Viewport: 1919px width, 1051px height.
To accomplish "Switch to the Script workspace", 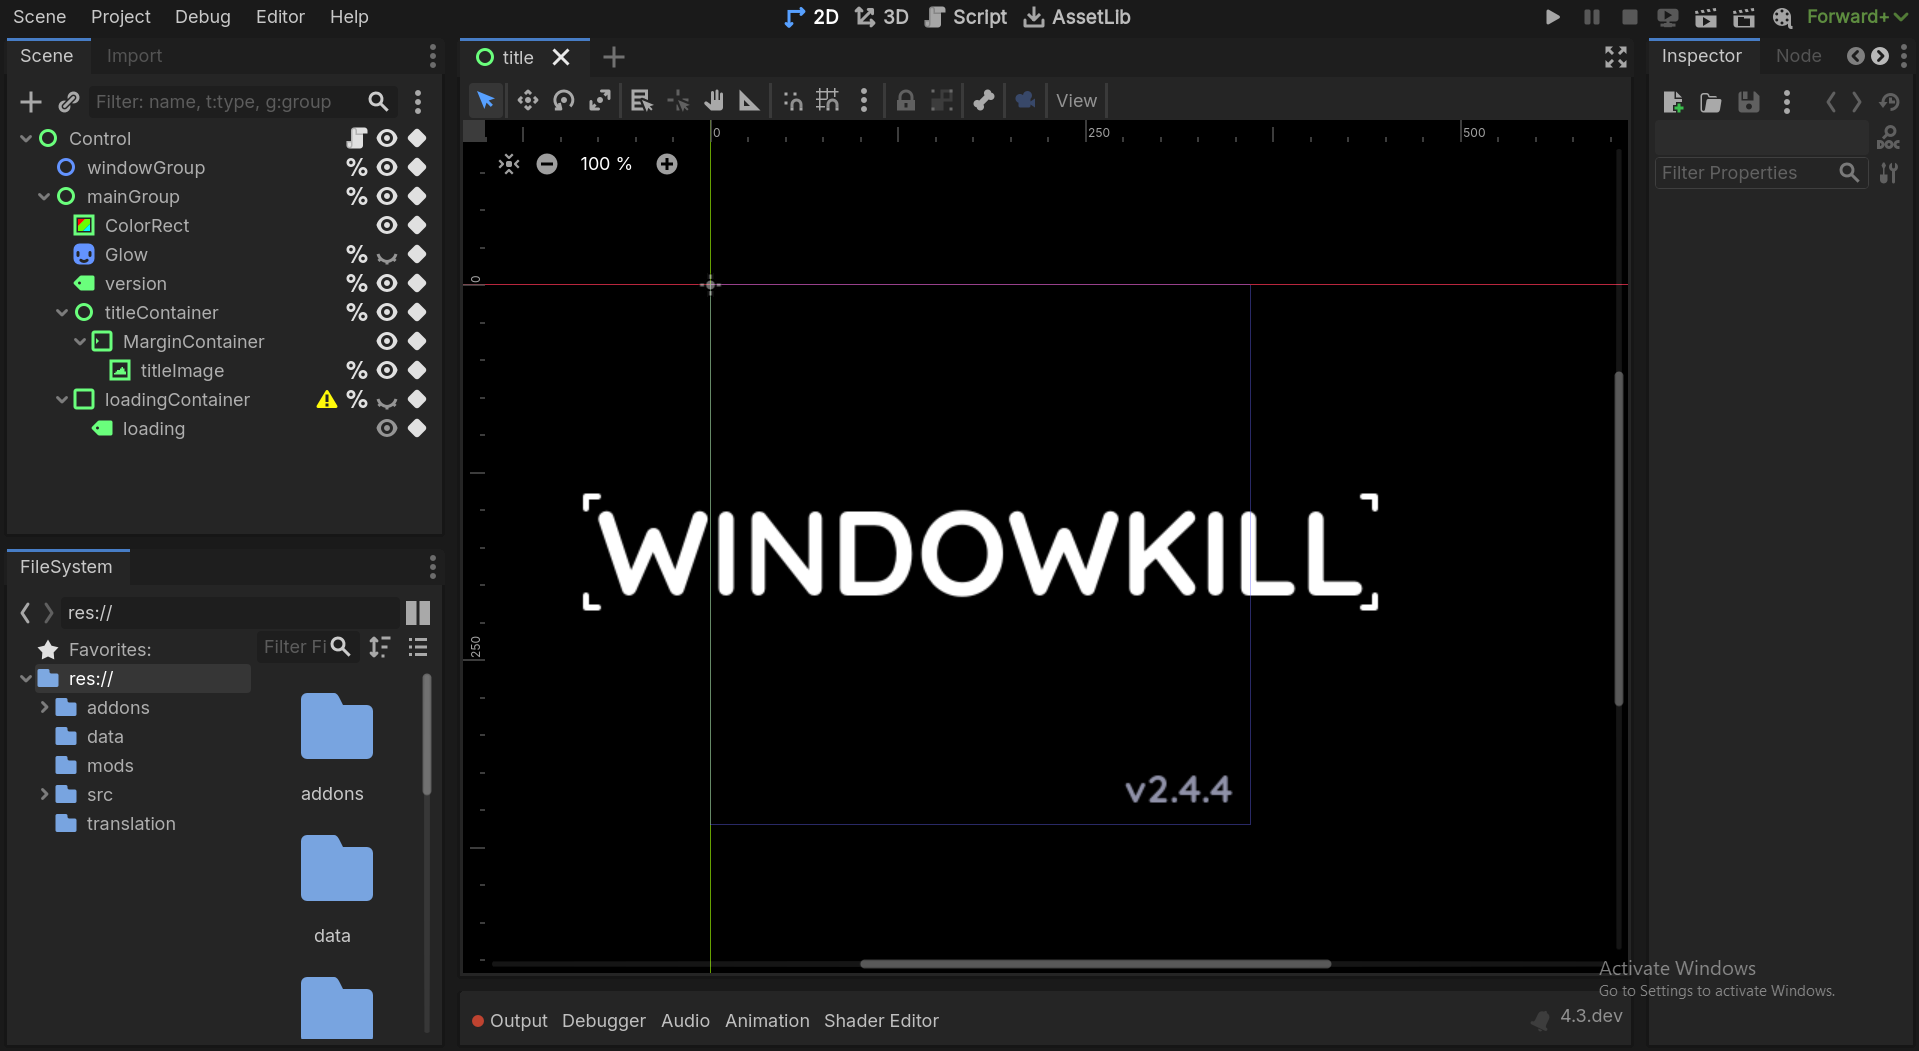I will coord(966,17).
